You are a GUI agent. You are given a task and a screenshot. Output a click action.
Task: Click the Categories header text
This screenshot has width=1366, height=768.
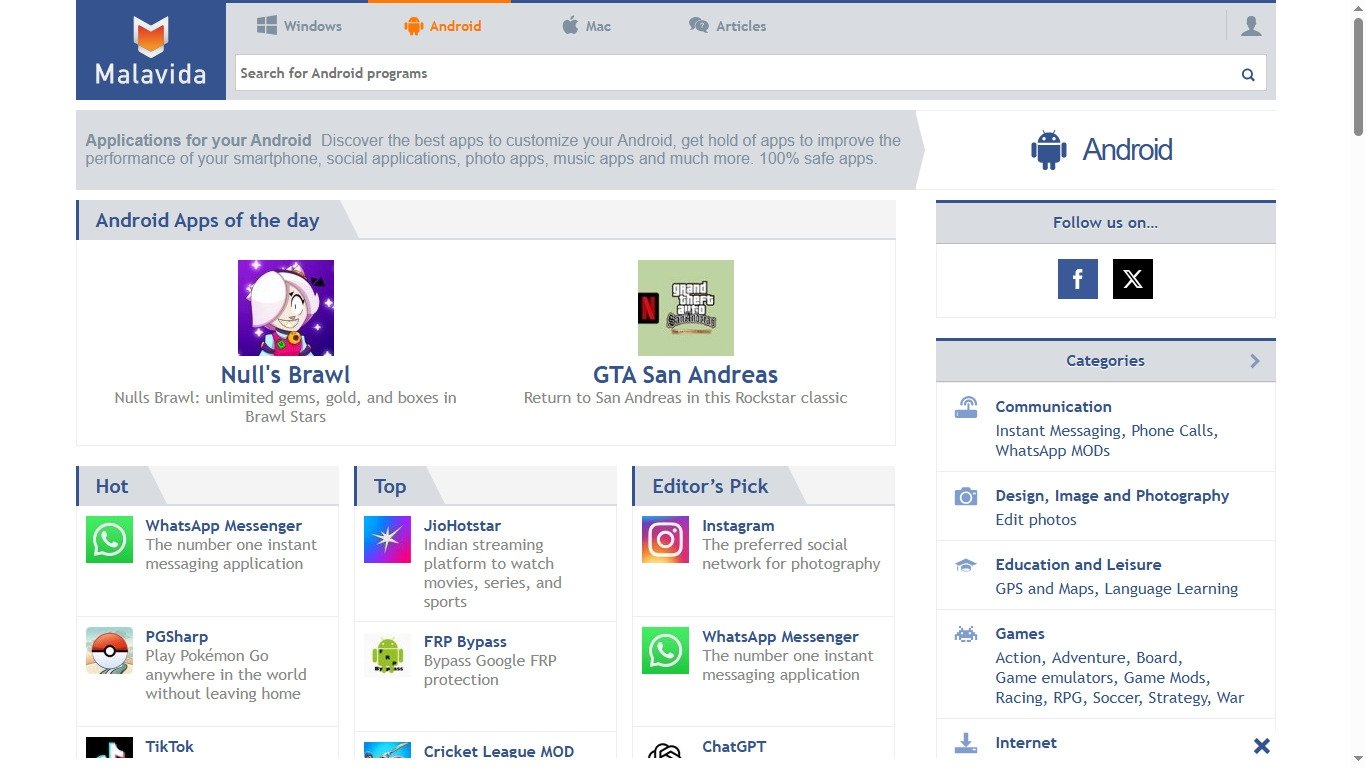click(1105, 361)
